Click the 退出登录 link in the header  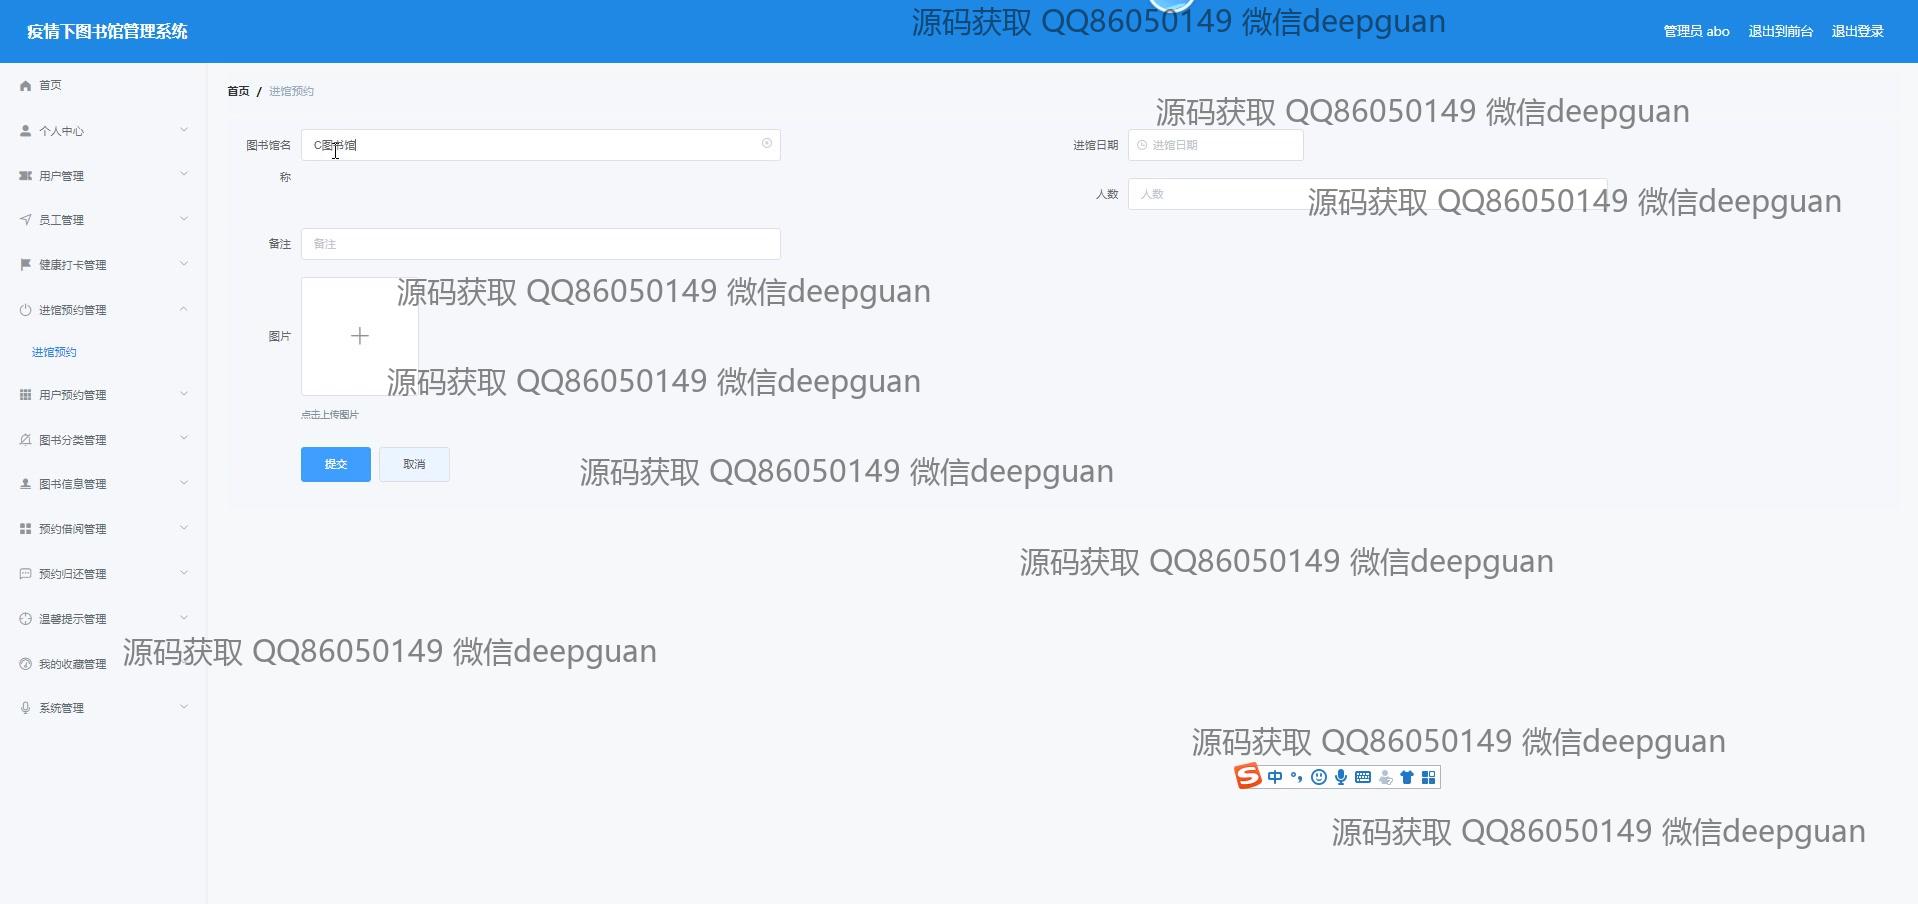pyautogui.click(x=1858, y=31)
